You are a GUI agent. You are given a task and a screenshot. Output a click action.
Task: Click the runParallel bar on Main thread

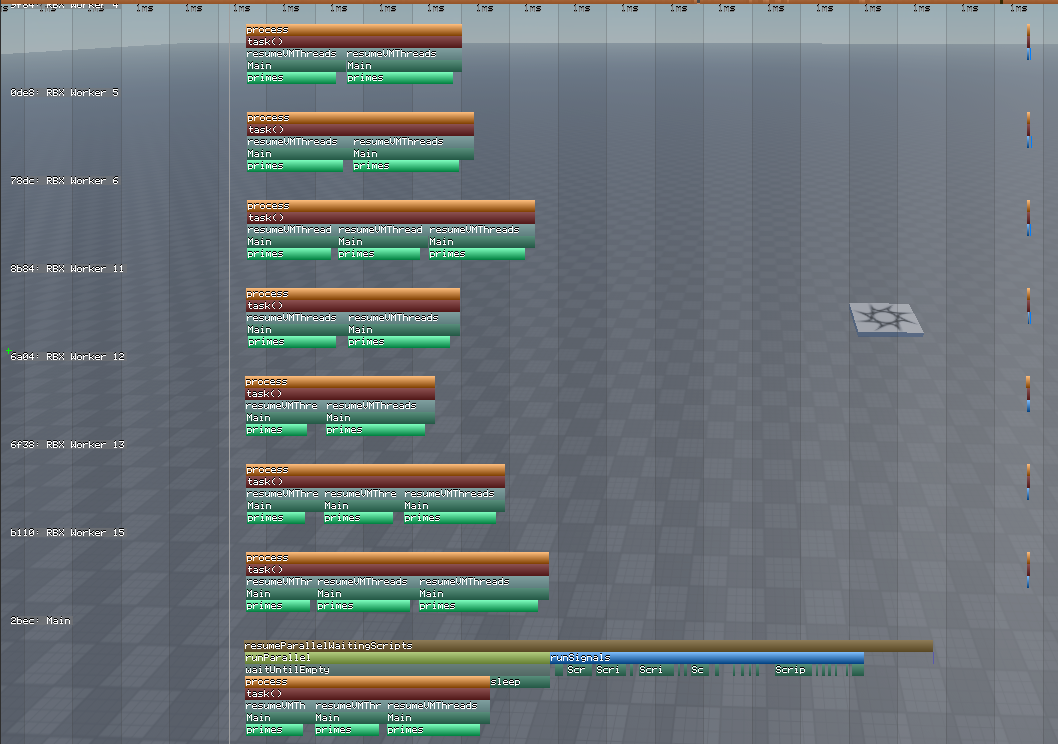point(397,658)
